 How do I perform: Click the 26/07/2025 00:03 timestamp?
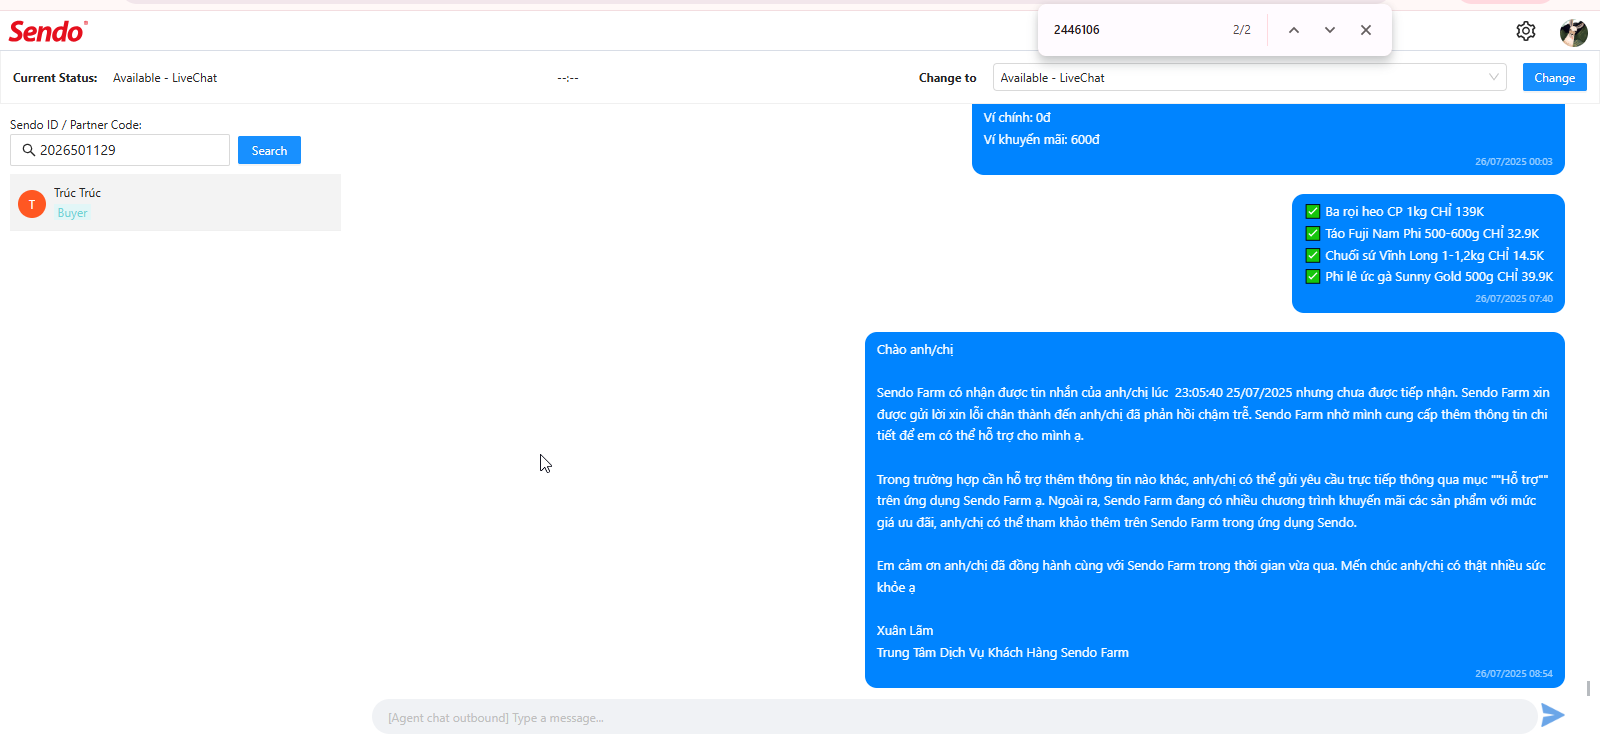coord(1514,162)
